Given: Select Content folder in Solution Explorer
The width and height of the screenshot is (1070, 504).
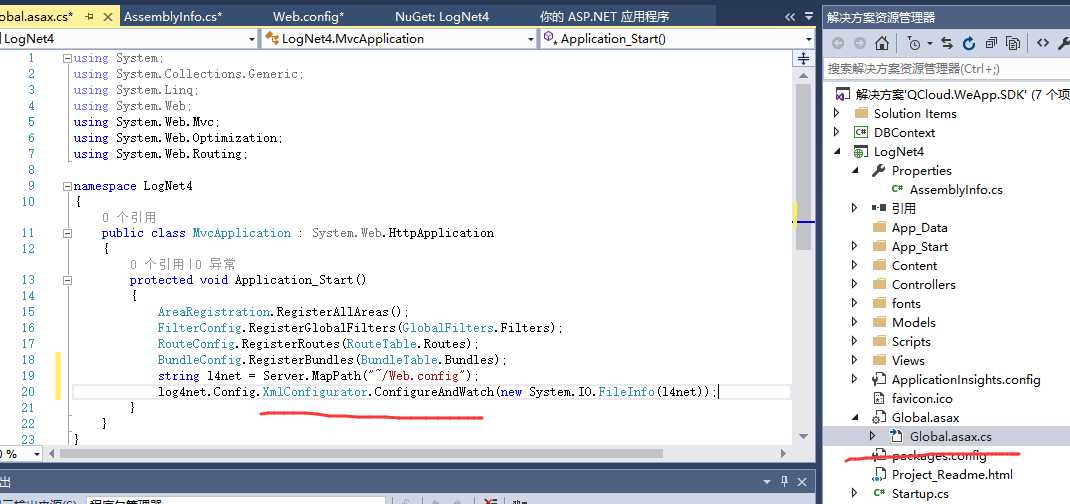Looking at the screenshot, I should tap(914, 265).
